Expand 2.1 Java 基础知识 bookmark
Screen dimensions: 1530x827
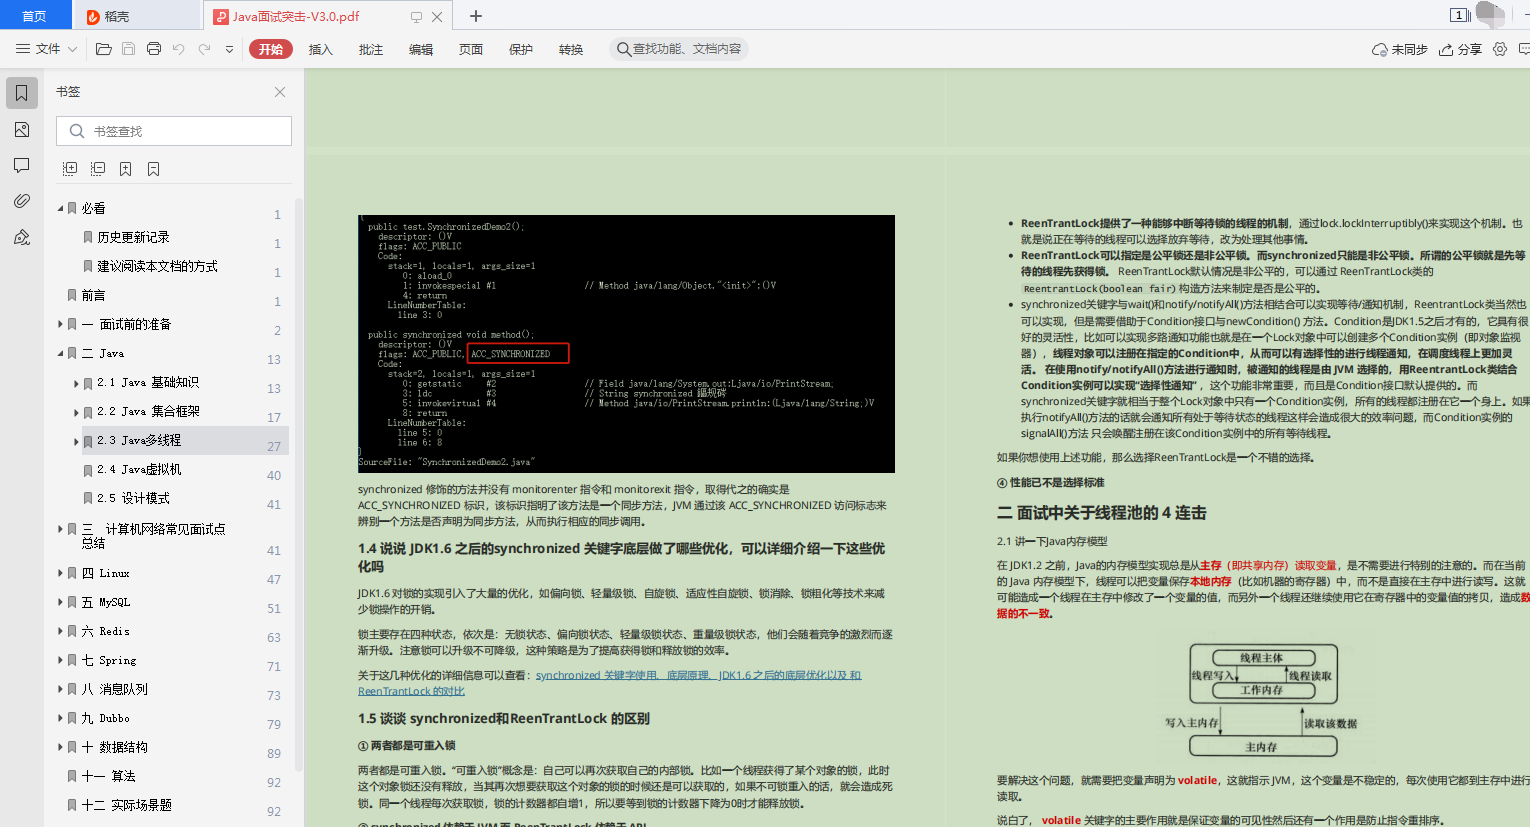pos(76,383)
